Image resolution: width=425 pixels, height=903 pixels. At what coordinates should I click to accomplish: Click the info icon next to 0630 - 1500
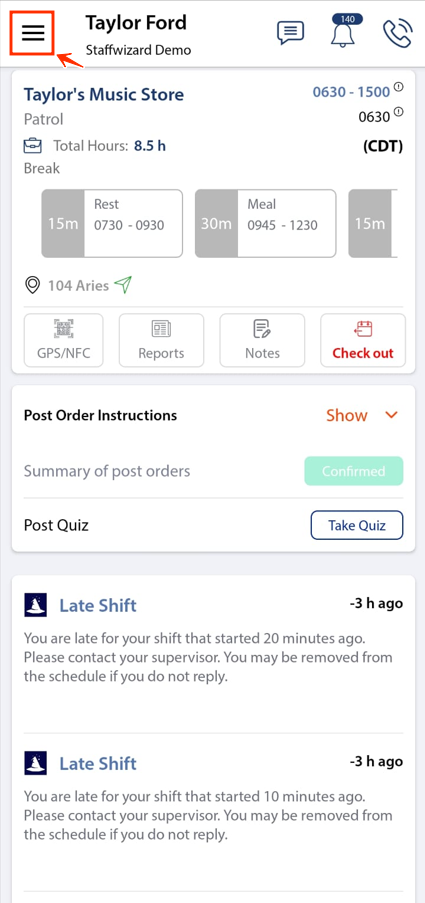[x=399, y=88]
